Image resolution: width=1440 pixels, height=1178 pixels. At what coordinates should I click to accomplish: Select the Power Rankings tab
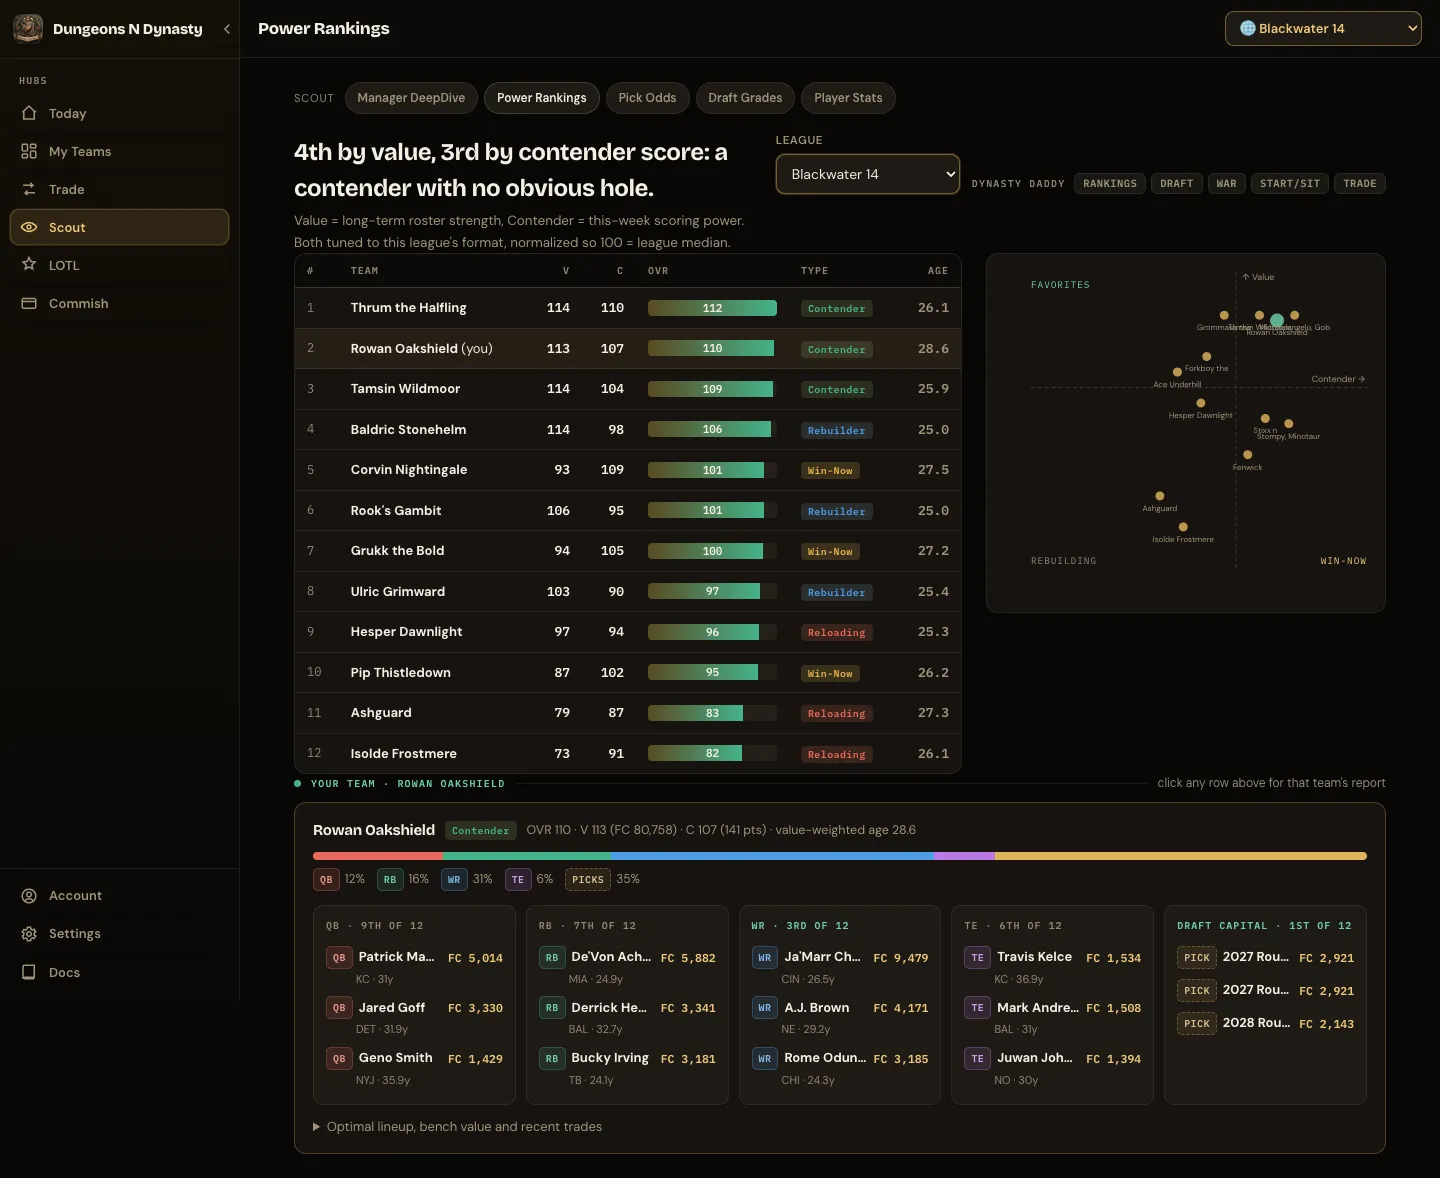tap(542, 98)
